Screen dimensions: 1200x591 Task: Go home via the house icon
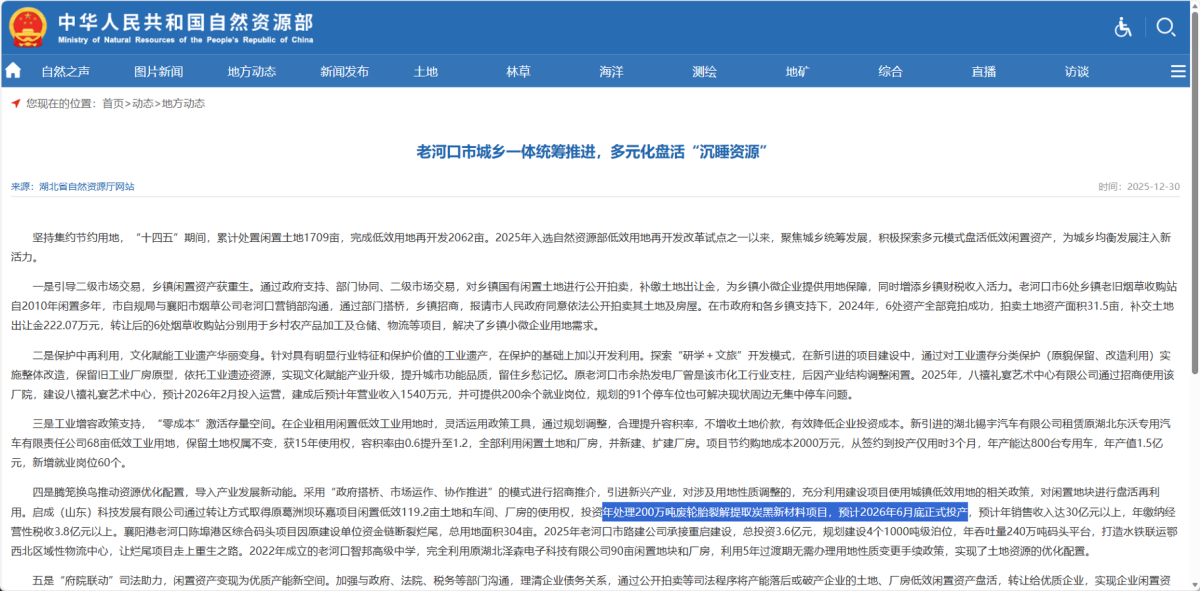13,71
